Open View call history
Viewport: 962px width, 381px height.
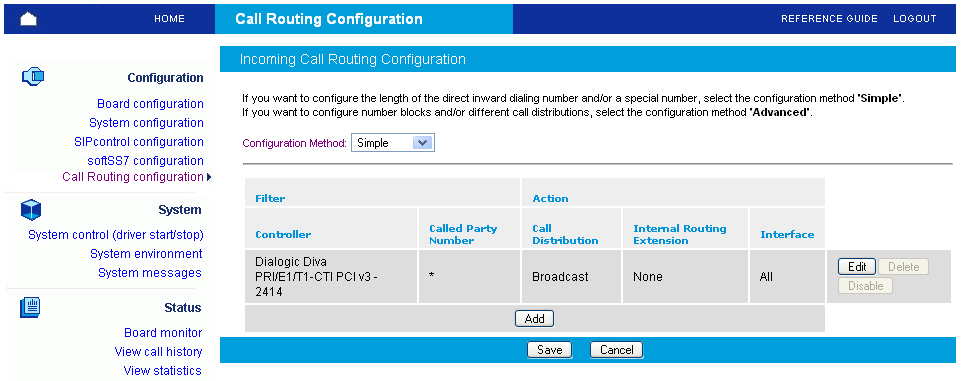point(158,352)
